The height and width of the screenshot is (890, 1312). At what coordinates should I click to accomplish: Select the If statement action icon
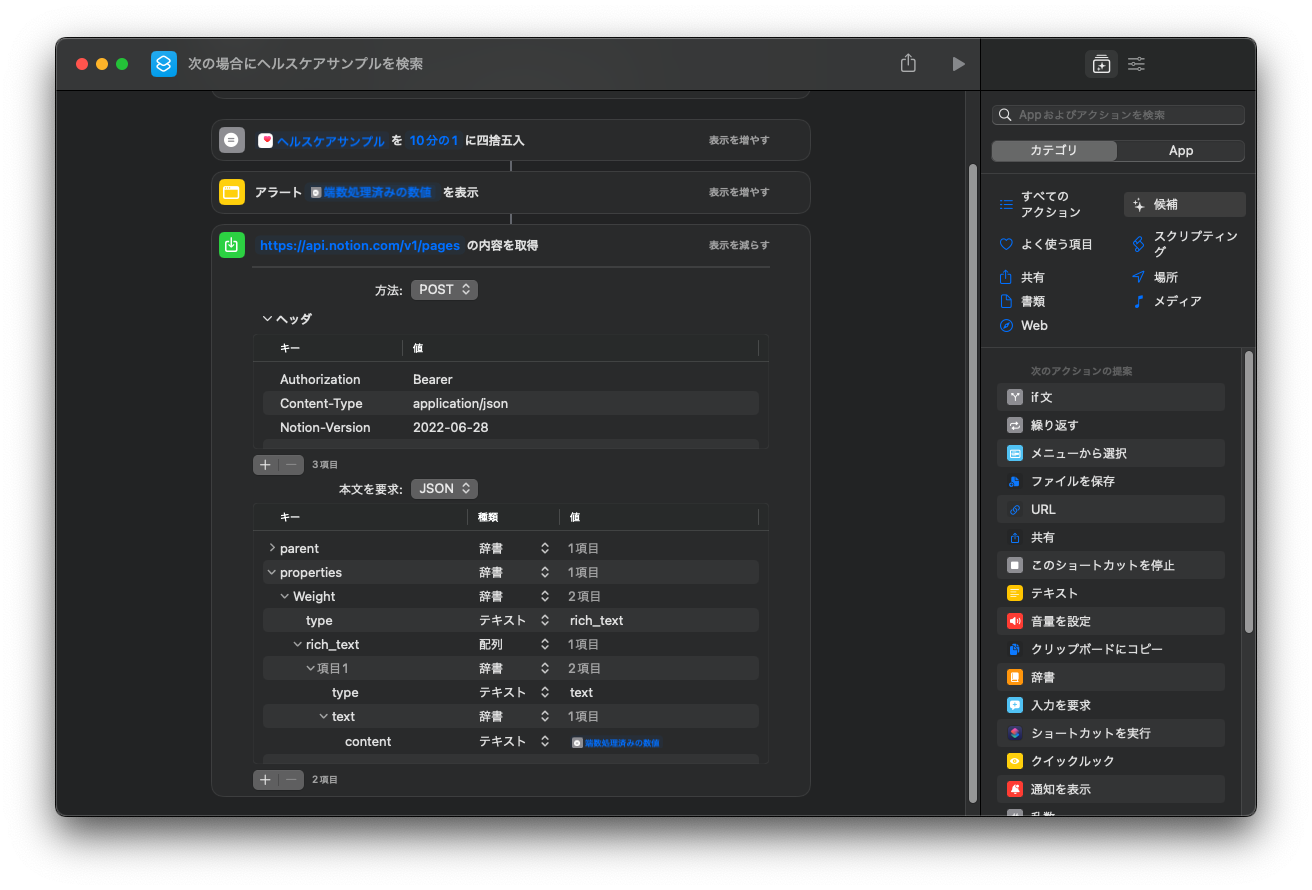1015,397
